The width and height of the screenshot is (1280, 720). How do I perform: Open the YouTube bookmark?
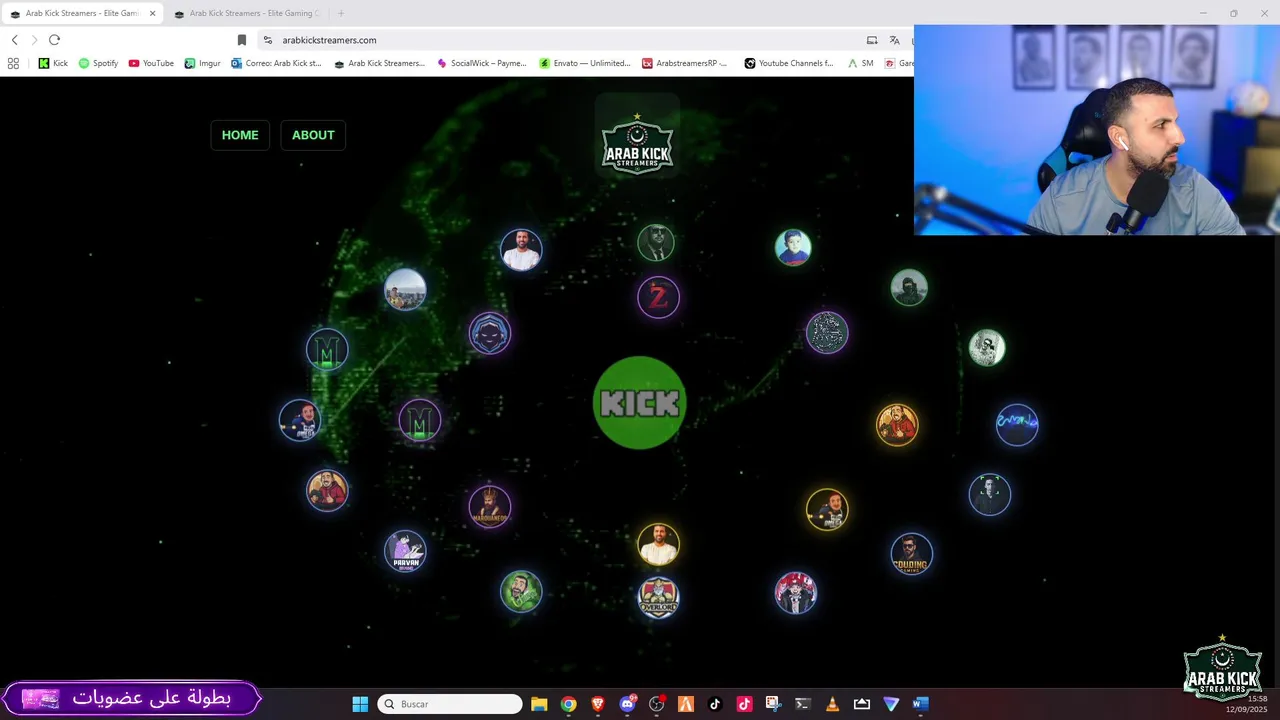(151, 63)
